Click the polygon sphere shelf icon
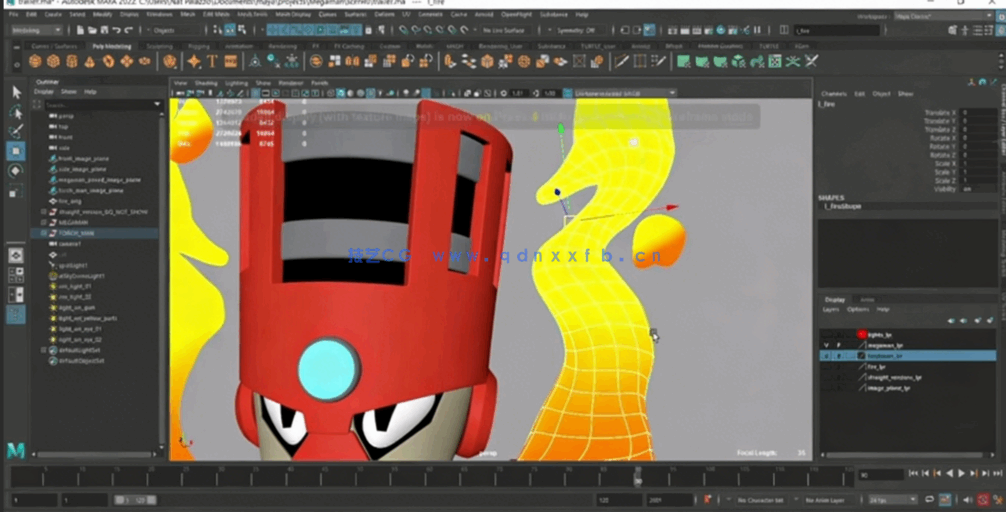This screenshot has height=512, width=1006. [37, 62]
